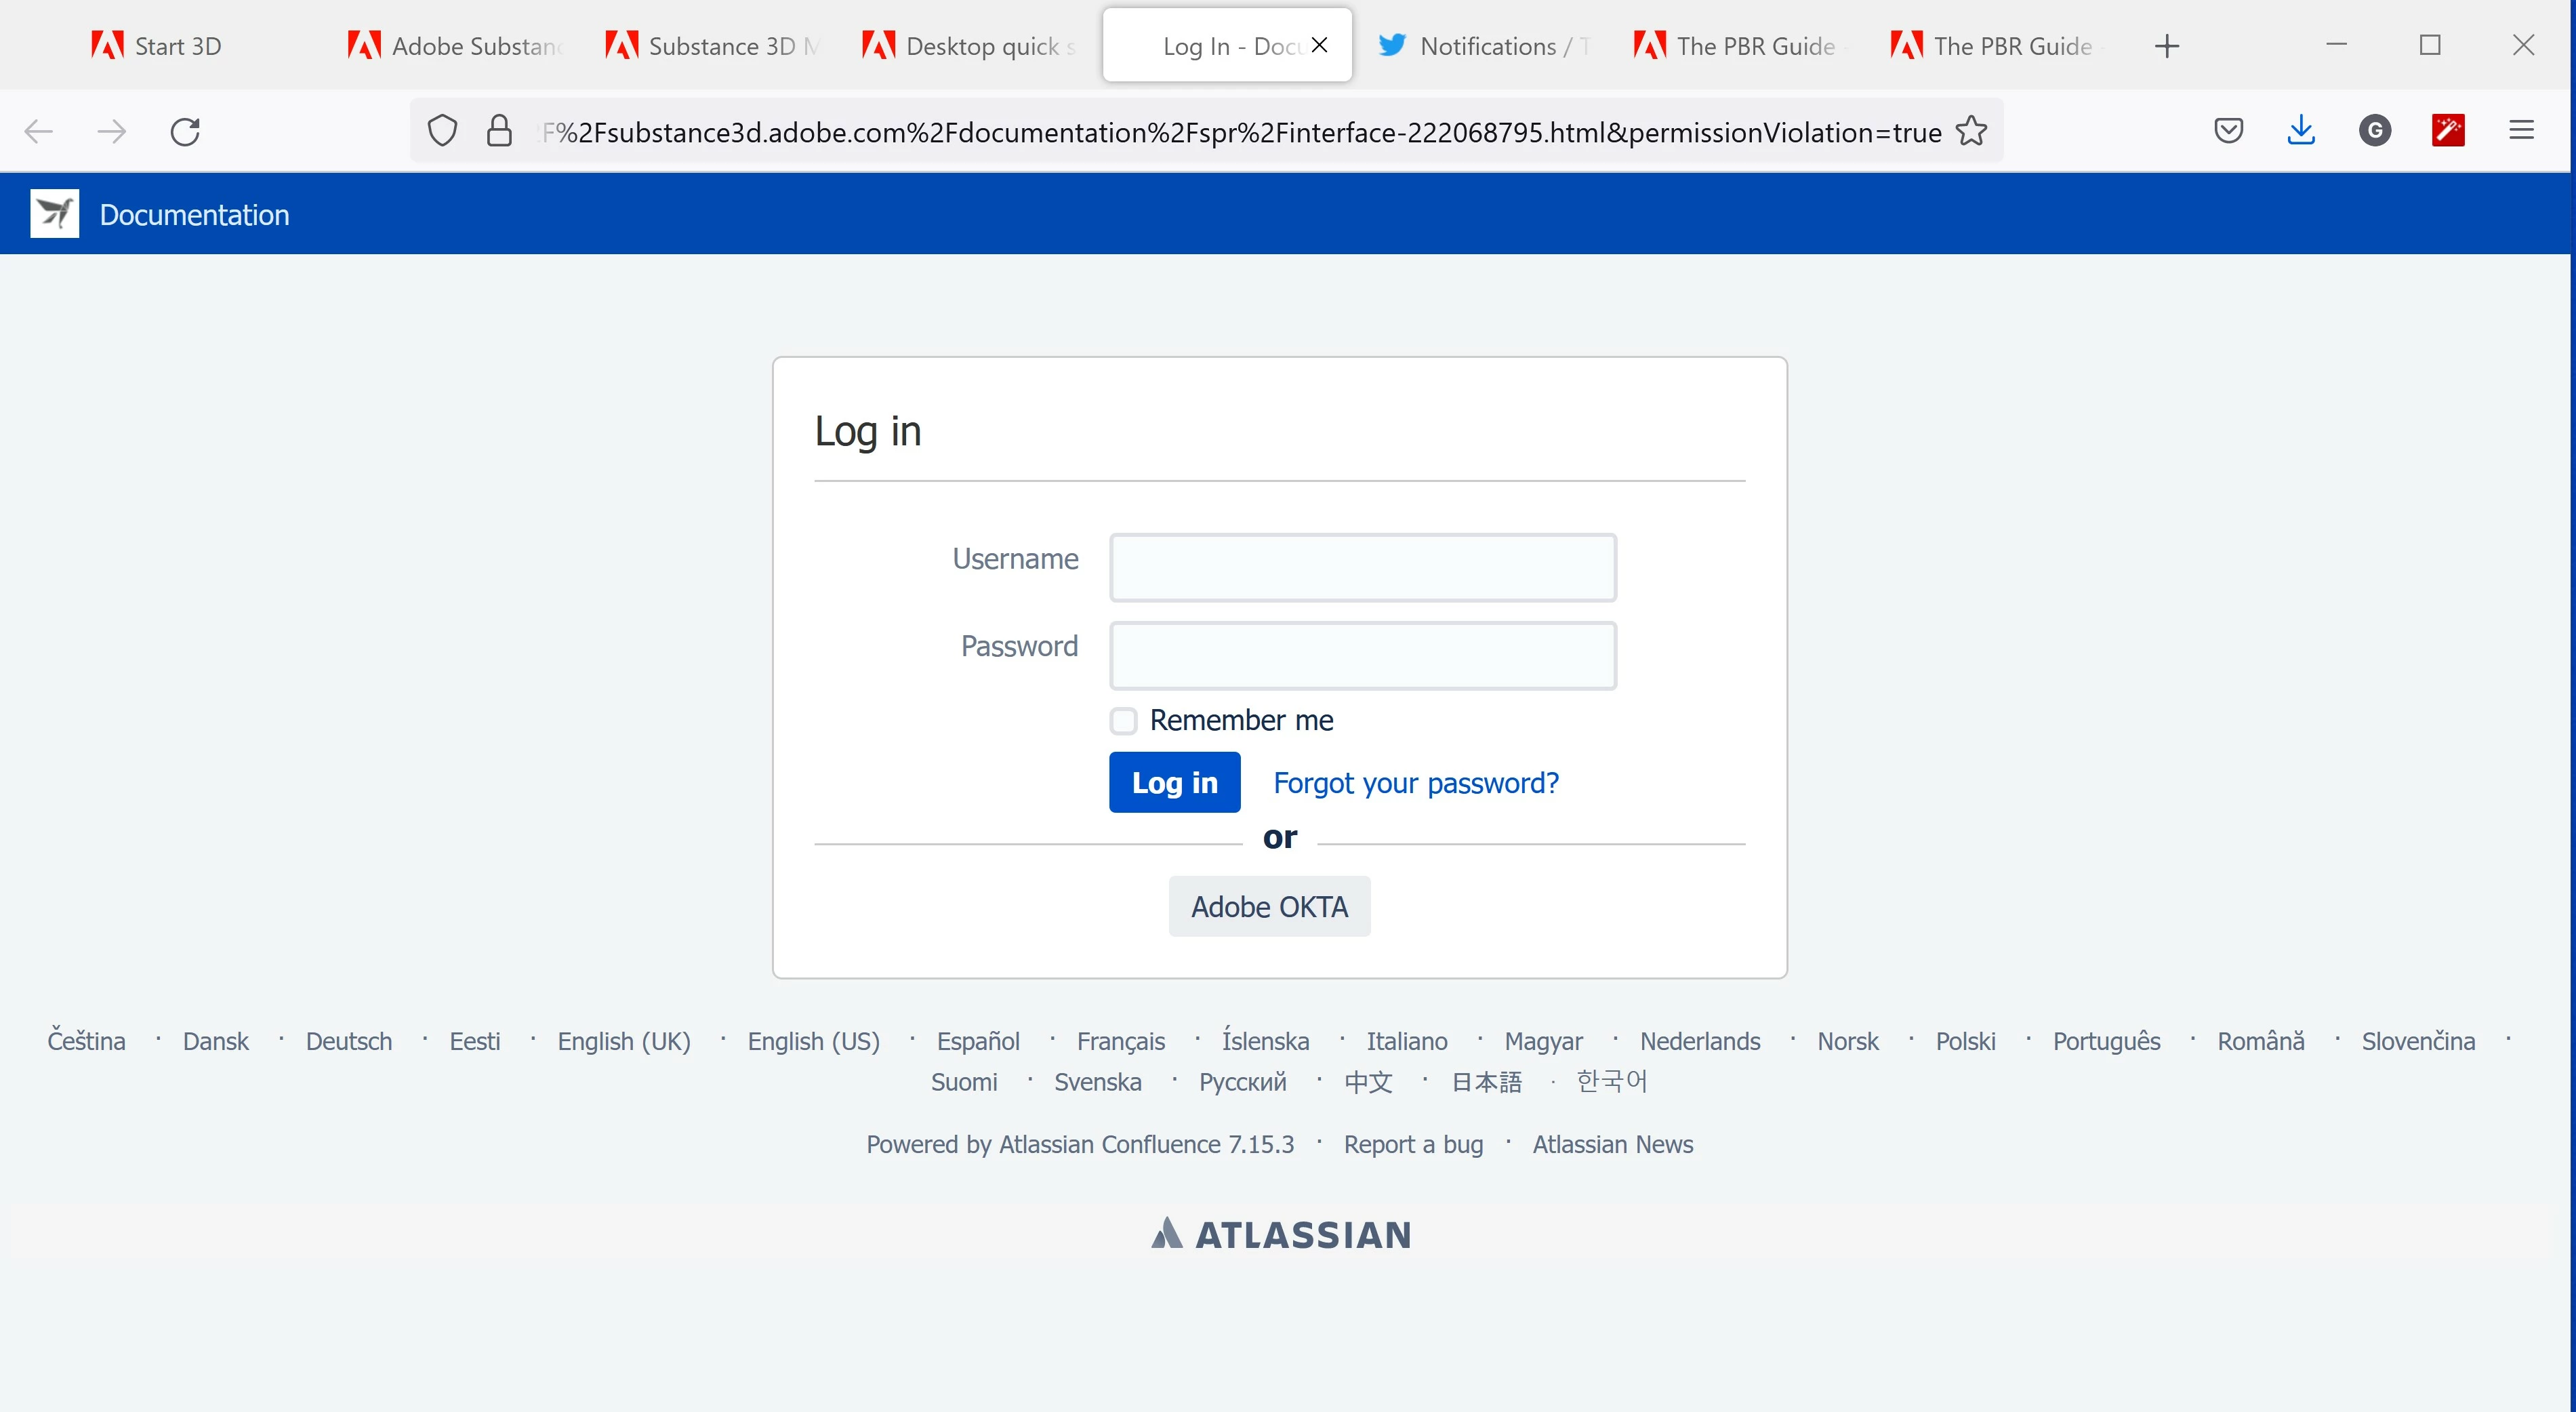The image size is (2576, 1412).
Task: Open a new browser tab
Action: [x=2166, y=46]
